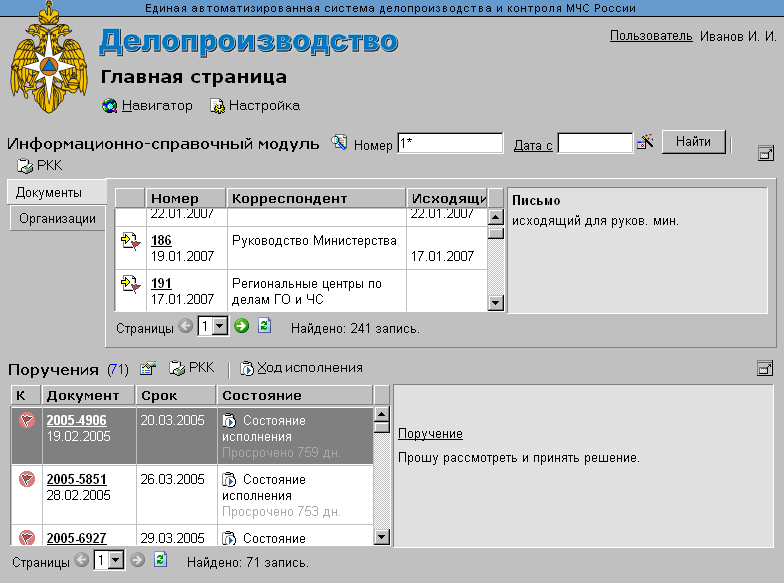Screen dimensions: 784x583
Task: Open the Настройка link
Action: [x=264, y=106]
